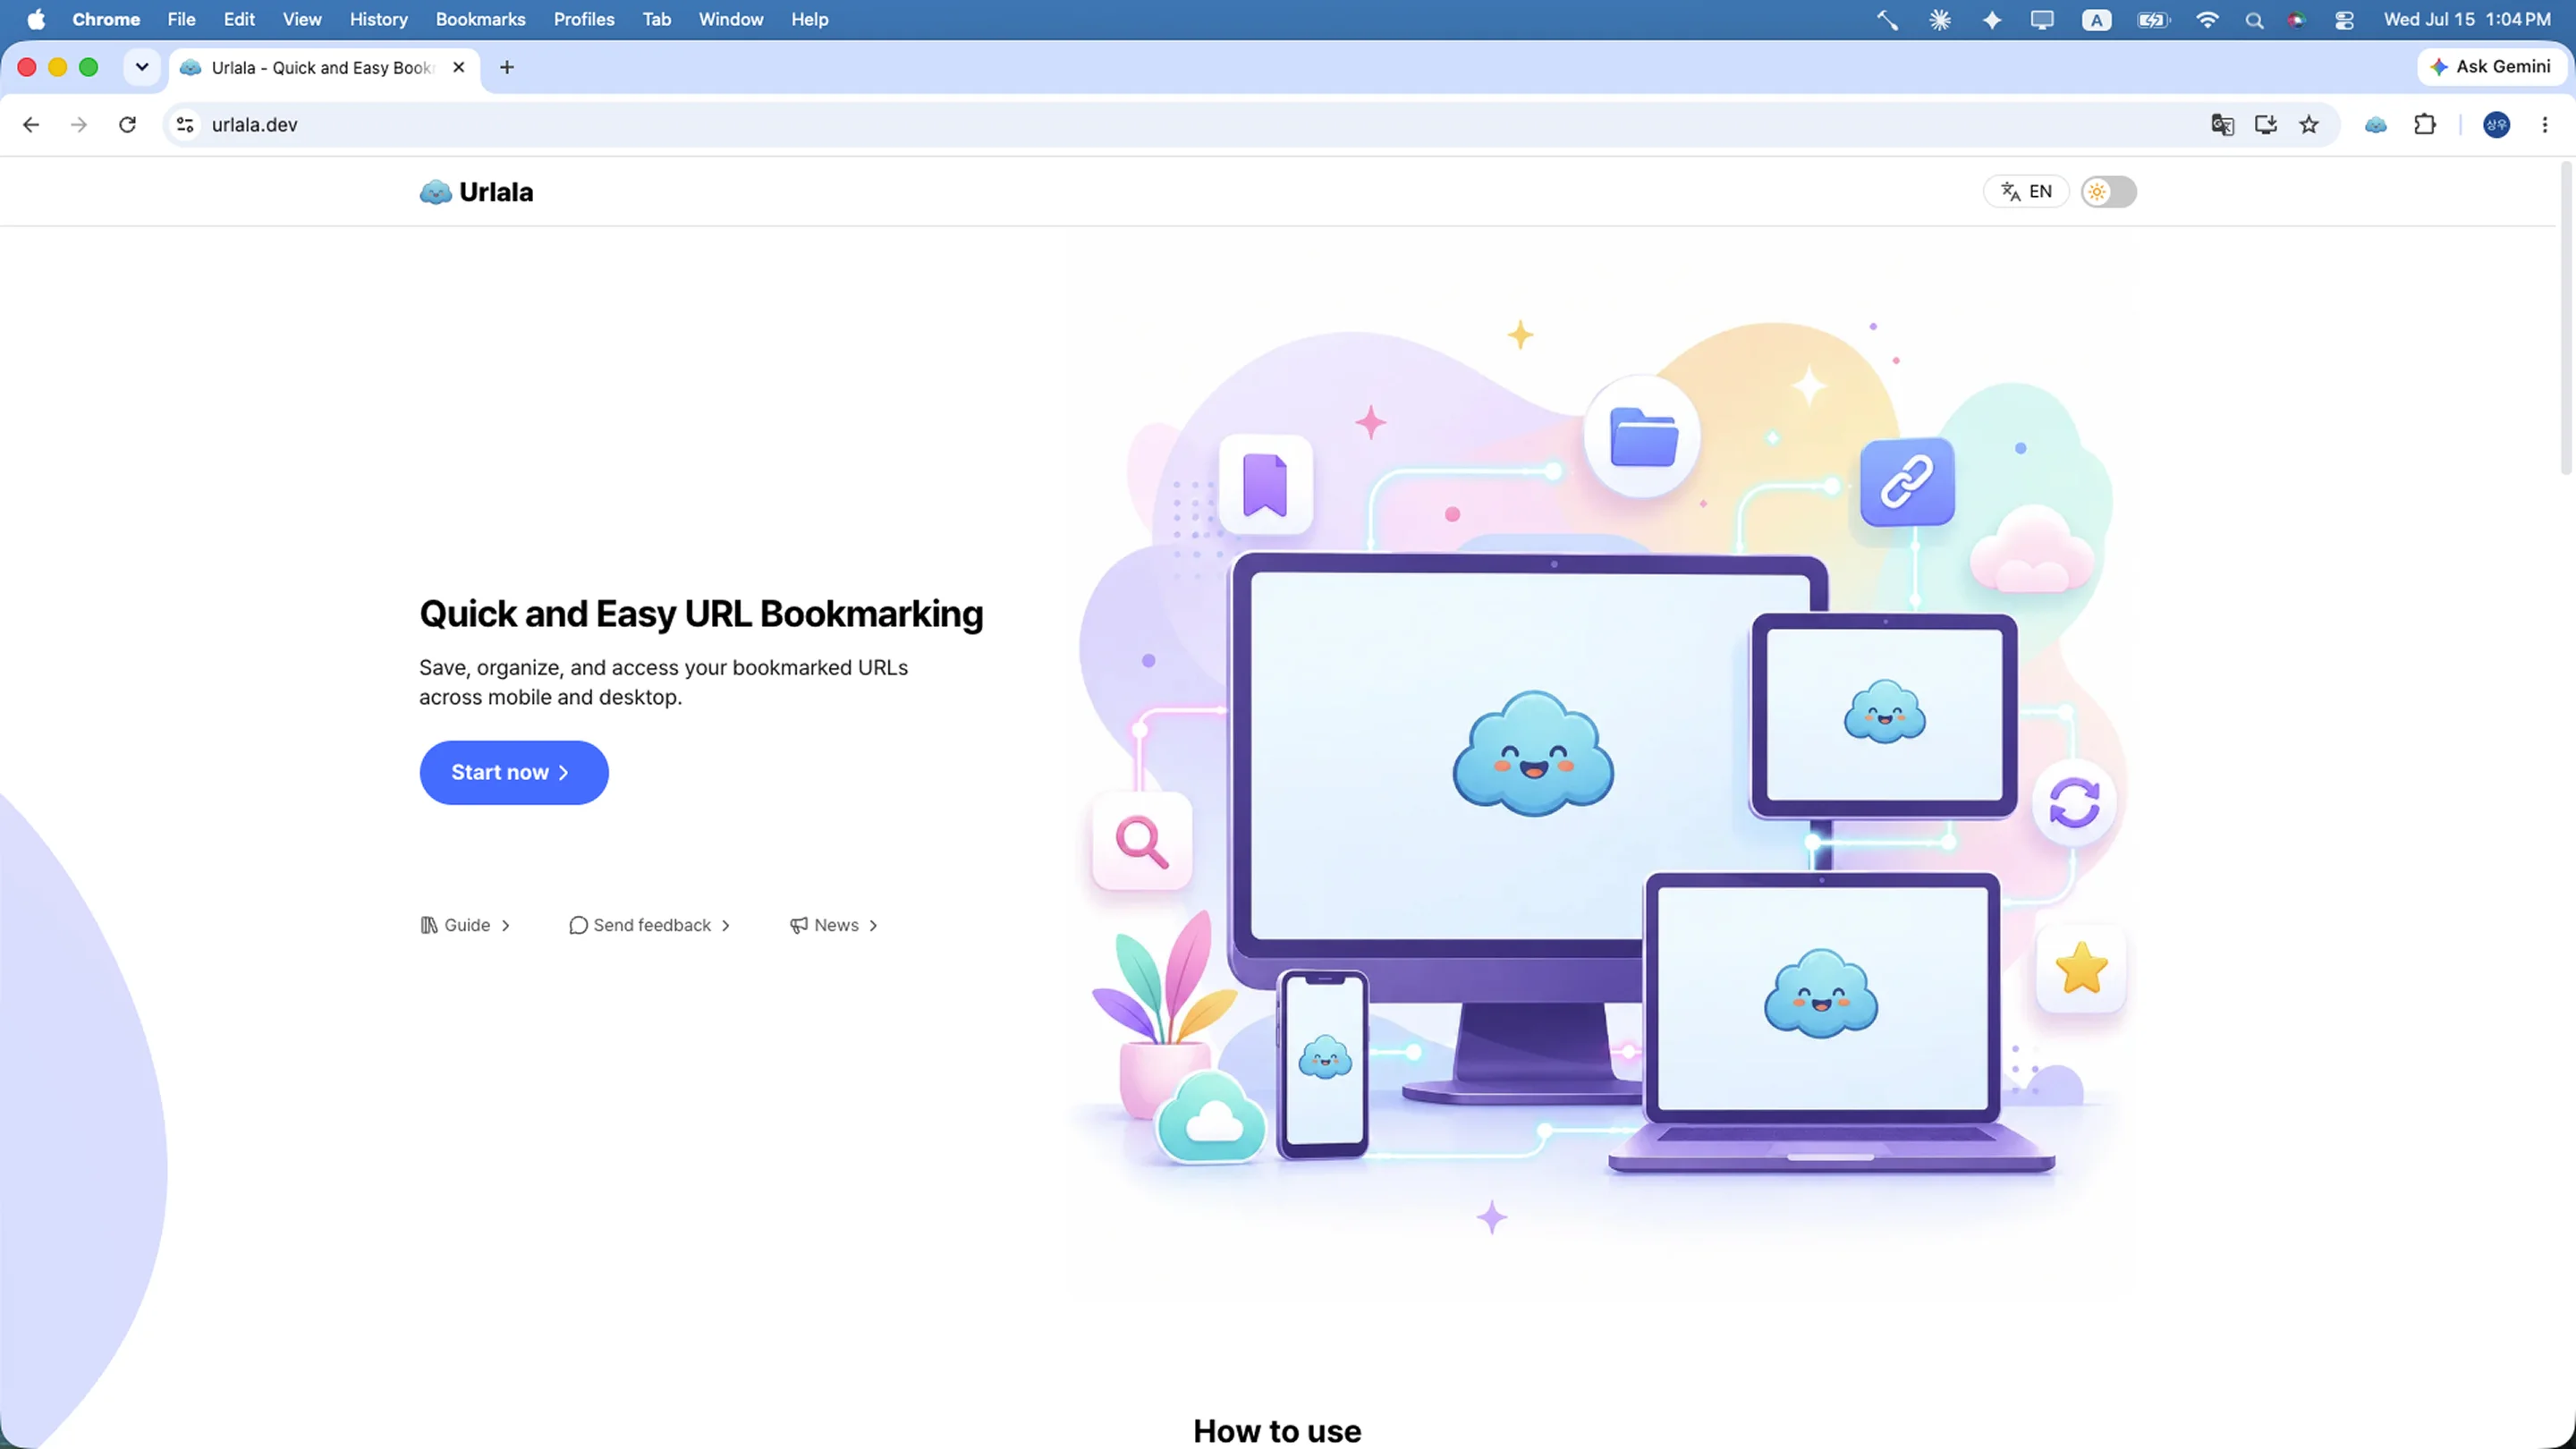Open the News link
Screen dimensions: 2576x1449
(834, 925)
